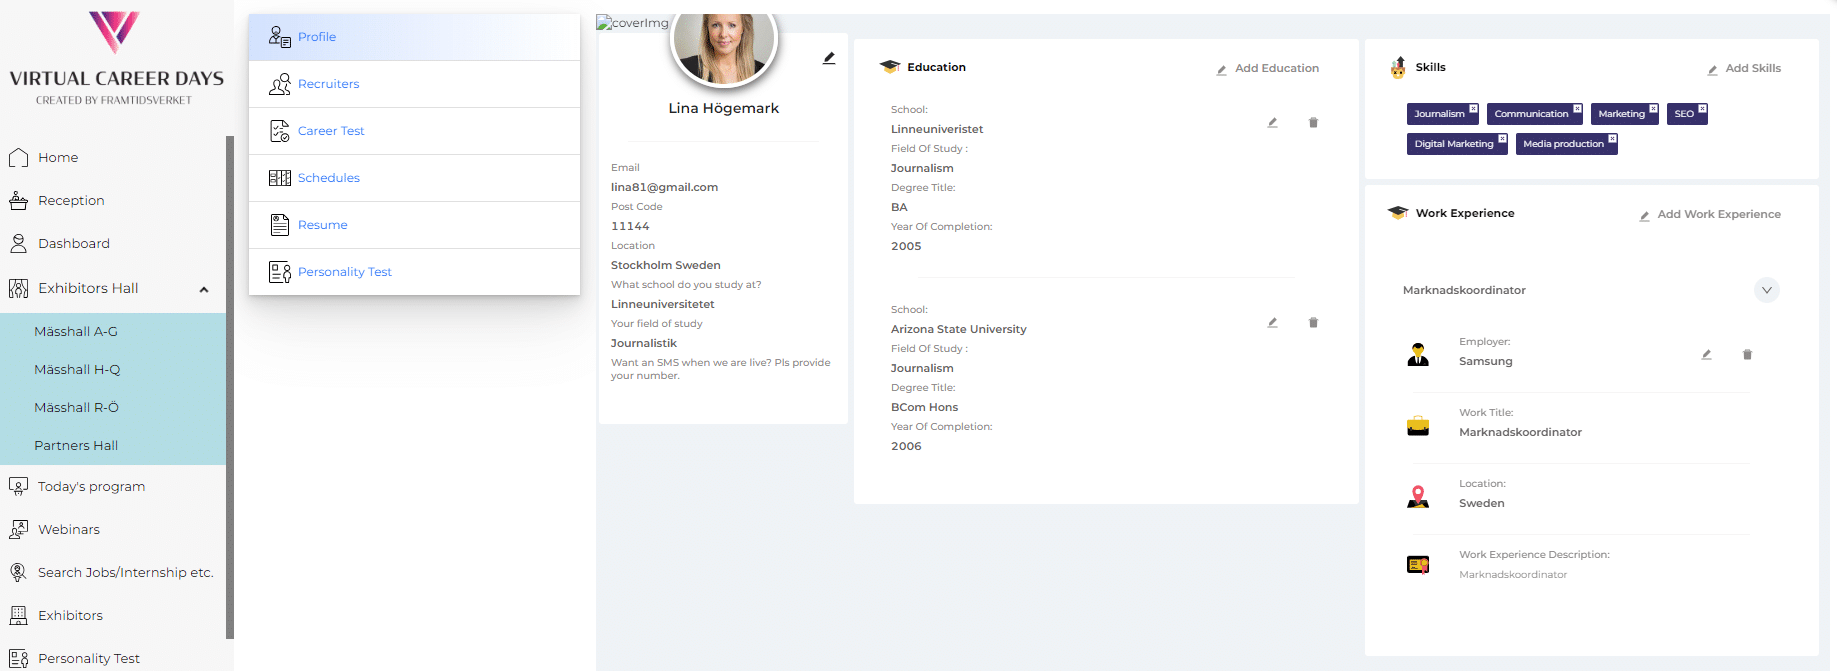Click the pencil icon to edit profile info

(x=829, y=58)
